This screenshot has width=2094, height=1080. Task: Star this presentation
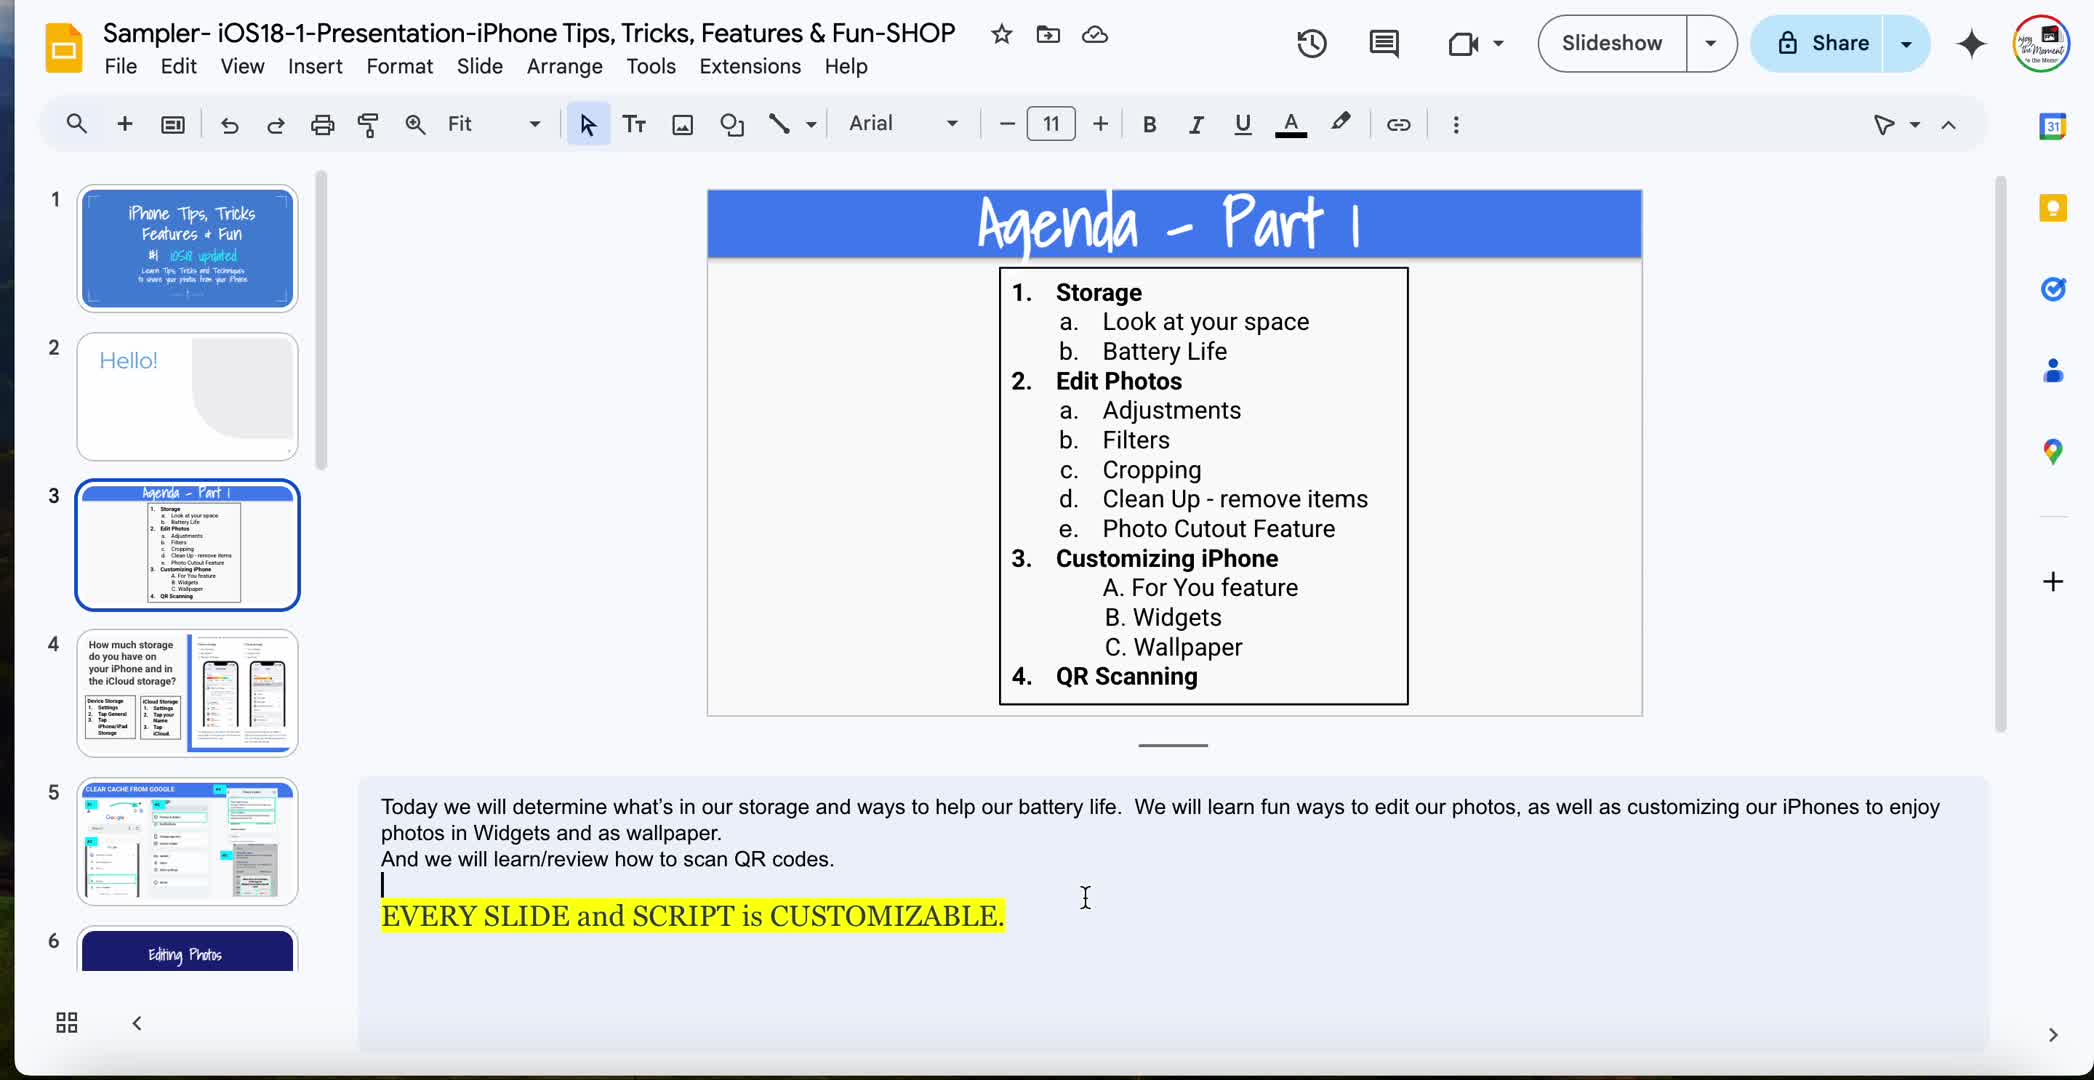1001,35
